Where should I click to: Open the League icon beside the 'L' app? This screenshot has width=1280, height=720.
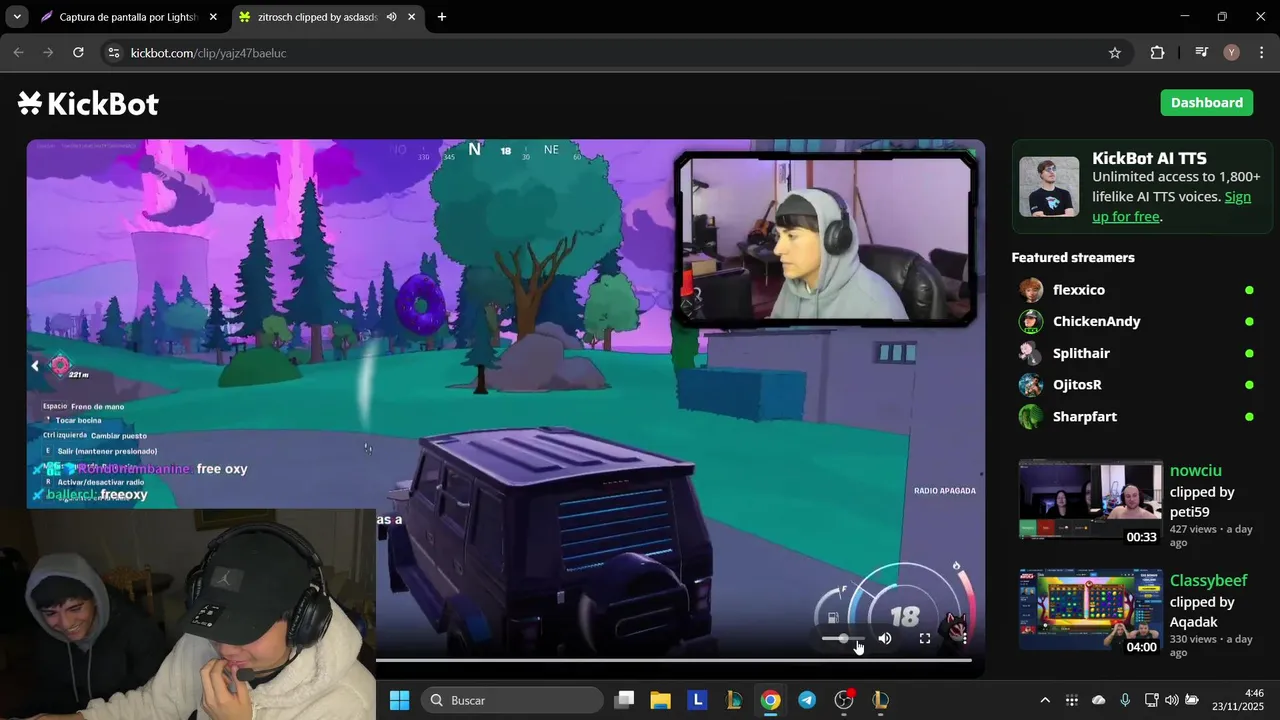[x=734, y=700]
